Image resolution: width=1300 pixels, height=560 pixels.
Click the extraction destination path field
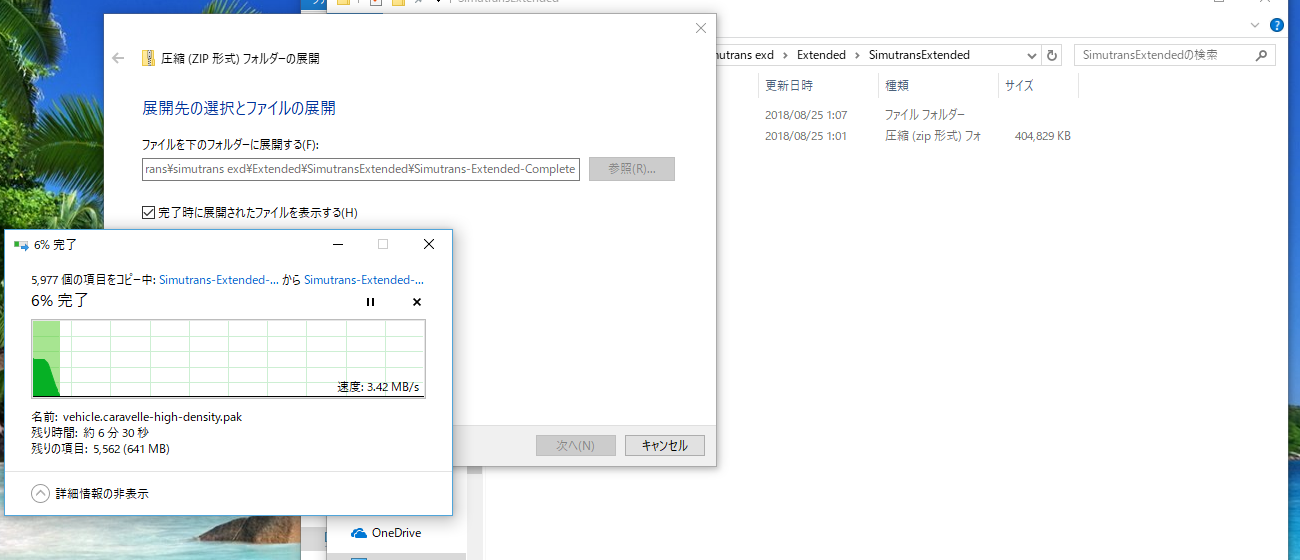pyautogui.click(x=361, y=169)
